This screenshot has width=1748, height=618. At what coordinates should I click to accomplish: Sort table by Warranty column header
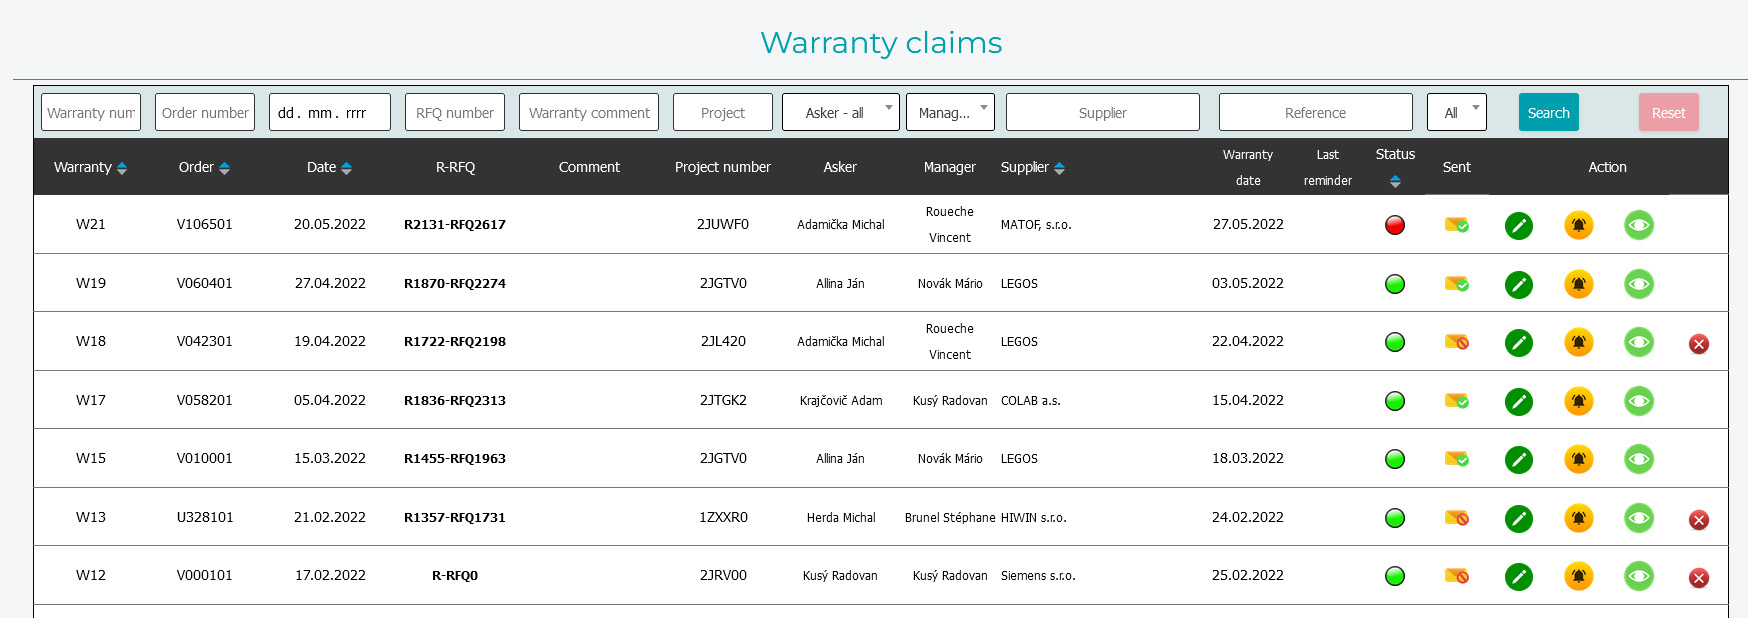click(x=90, y=168)
